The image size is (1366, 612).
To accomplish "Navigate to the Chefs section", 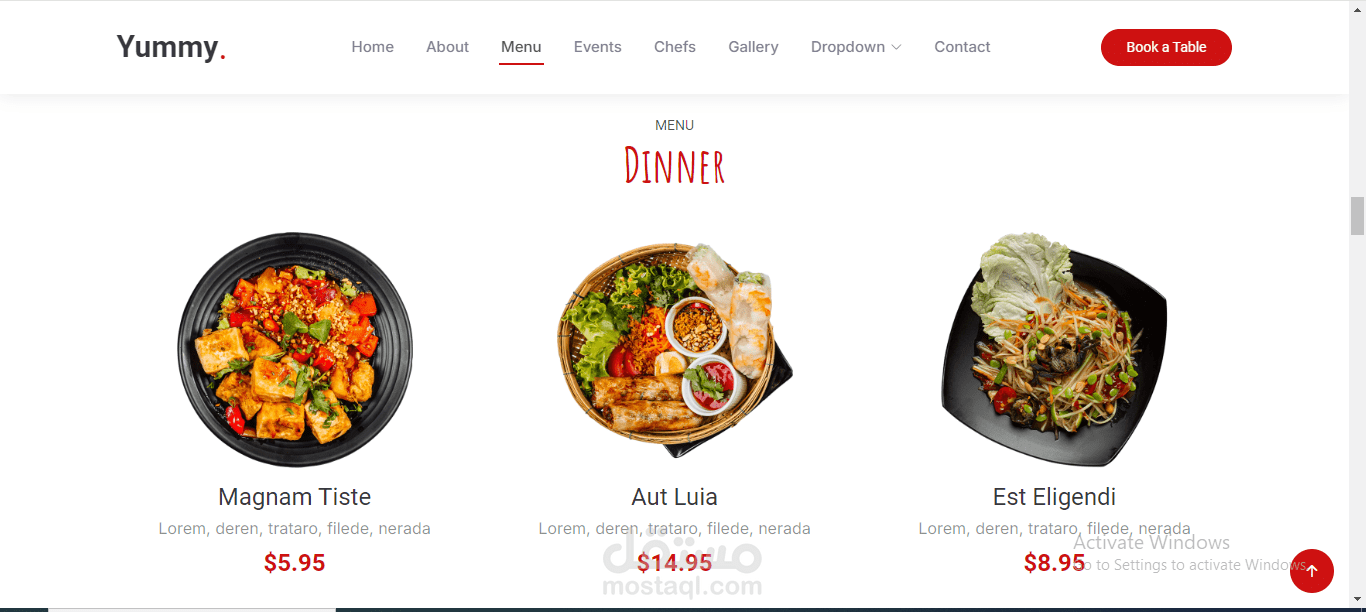I will (675, 47).
